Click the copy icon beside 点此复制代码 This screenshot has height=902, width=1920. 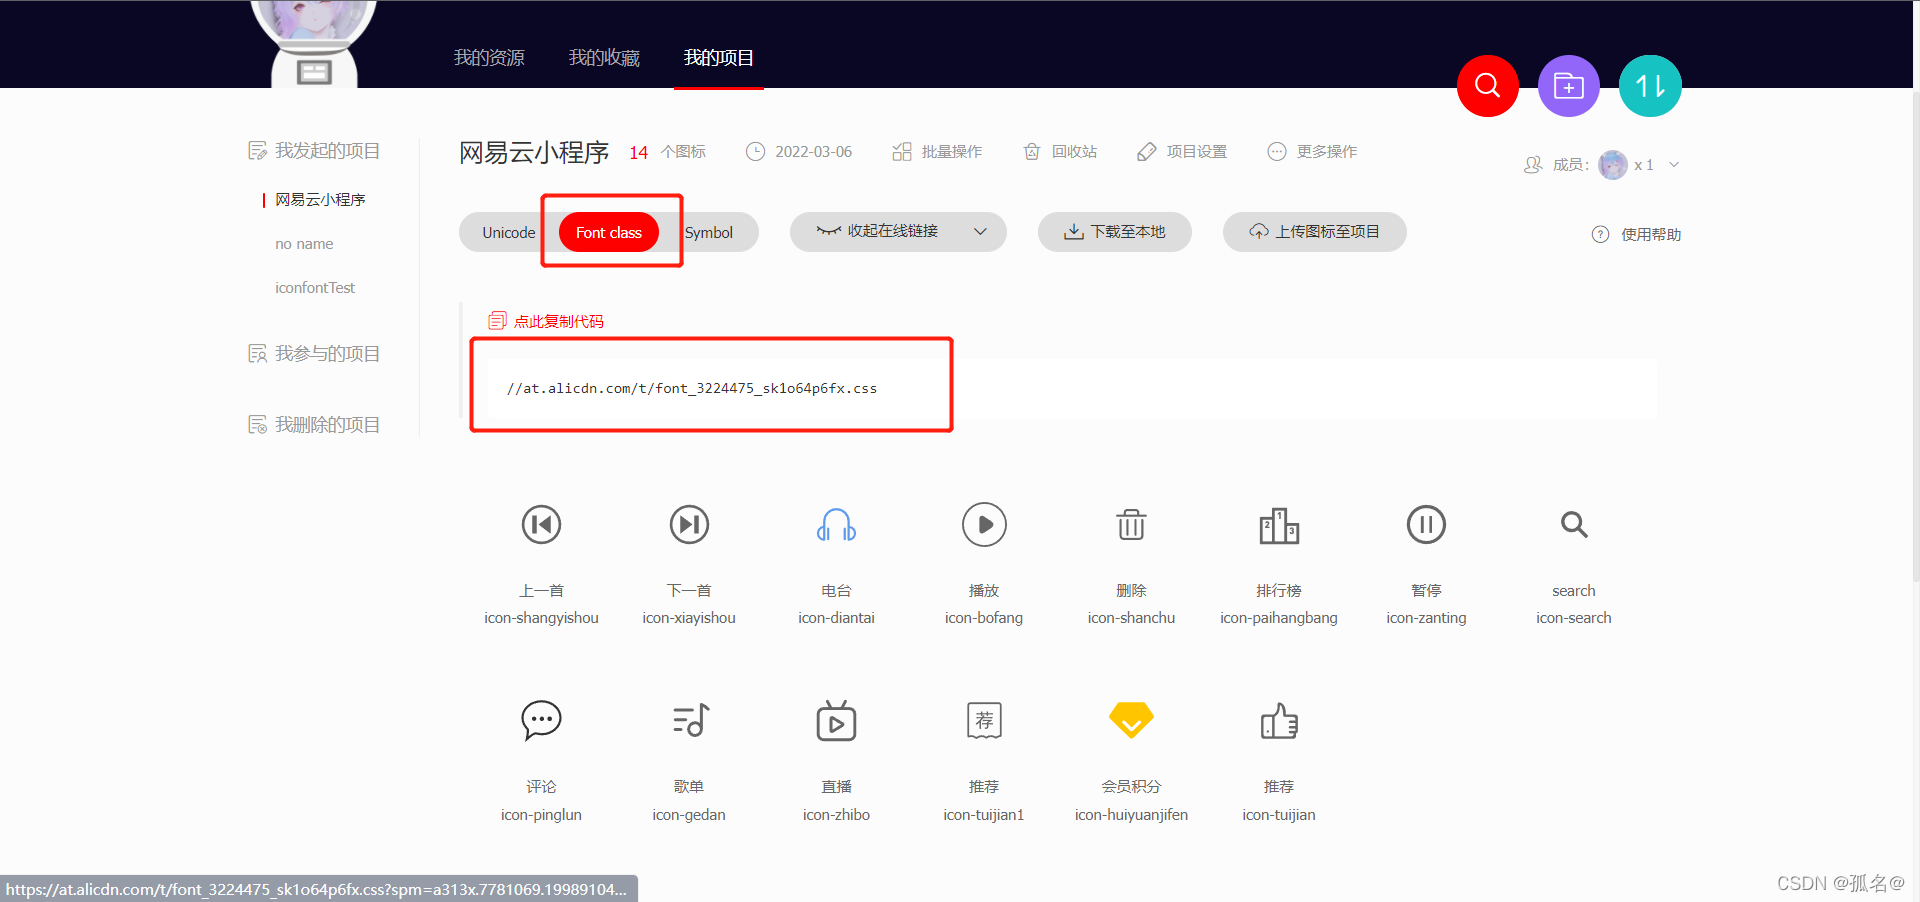497,321
